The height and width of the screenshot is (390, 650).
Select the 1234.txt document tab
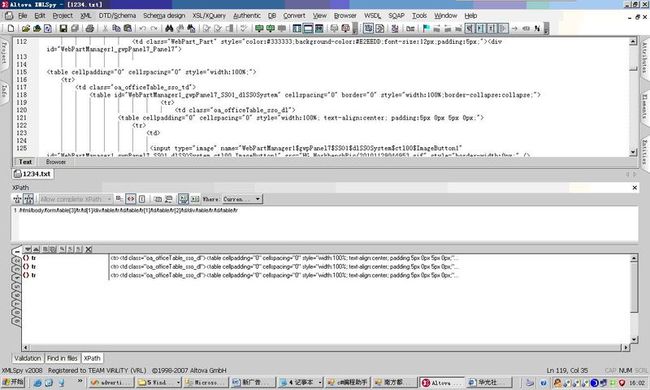click(32, 174)
